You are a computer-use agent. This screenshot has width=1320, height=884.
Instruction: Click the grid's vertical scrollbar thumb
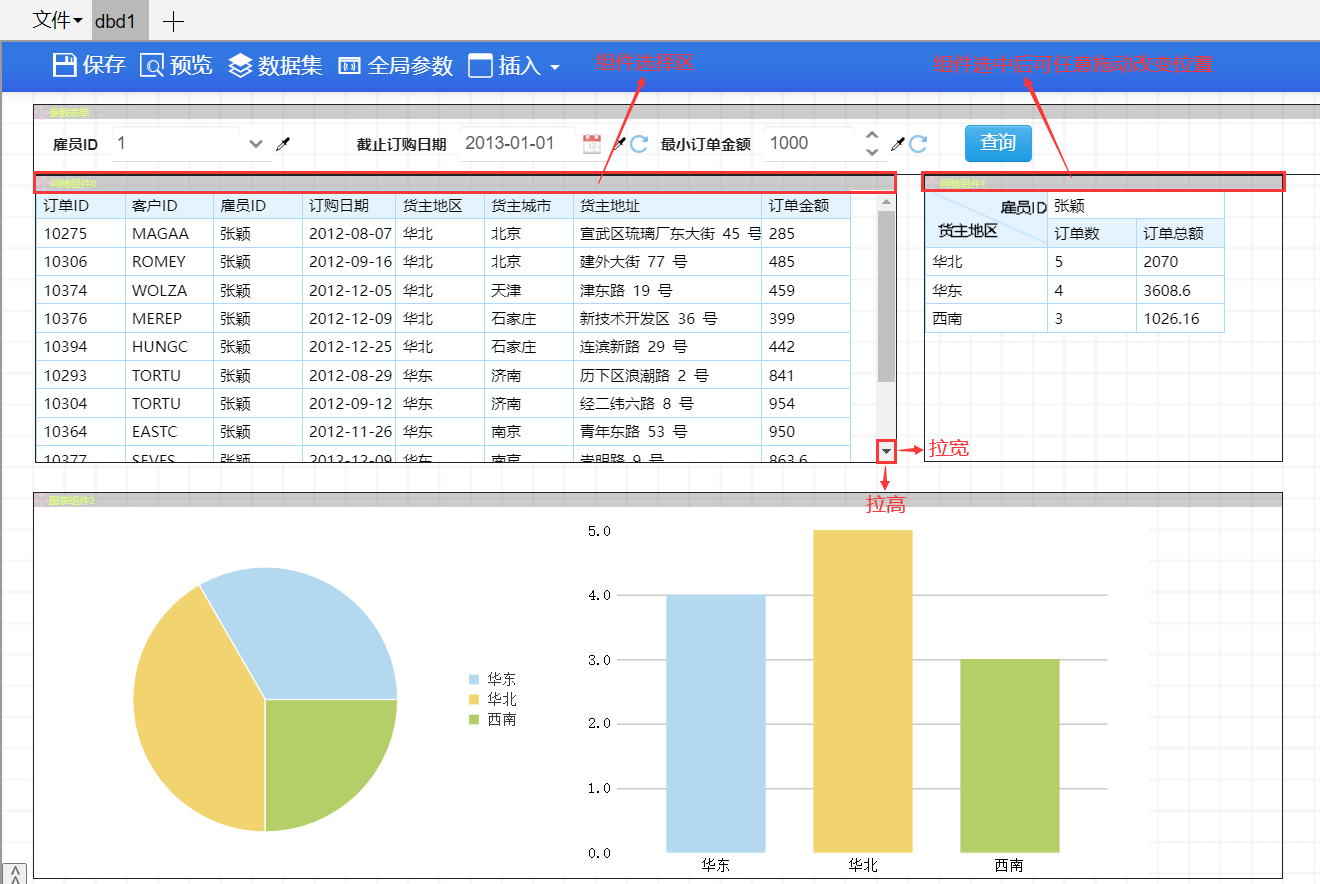886,295
